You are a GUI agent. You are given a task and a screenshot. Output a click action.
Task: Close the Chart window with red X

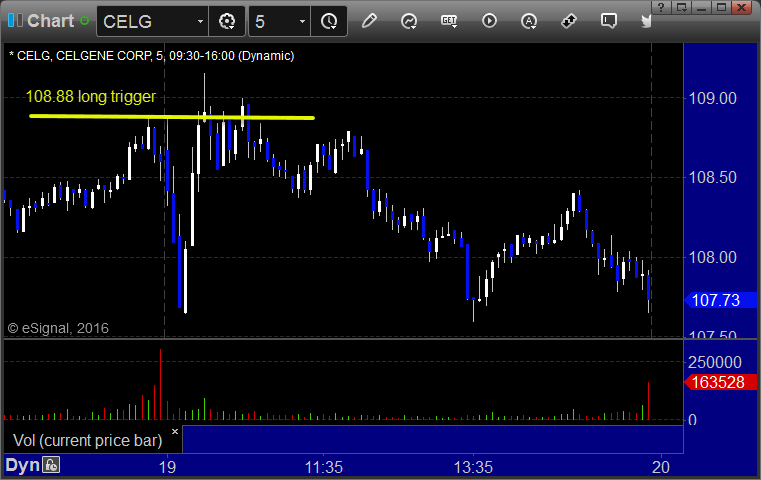click(x=742, y=7)
